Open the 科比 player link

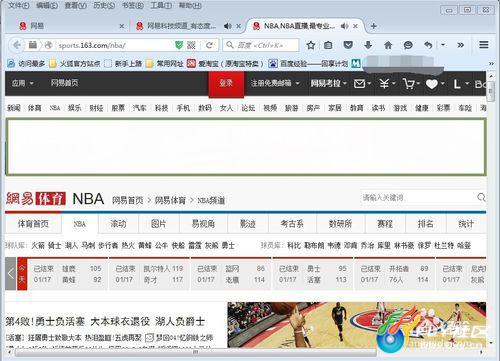294,246
